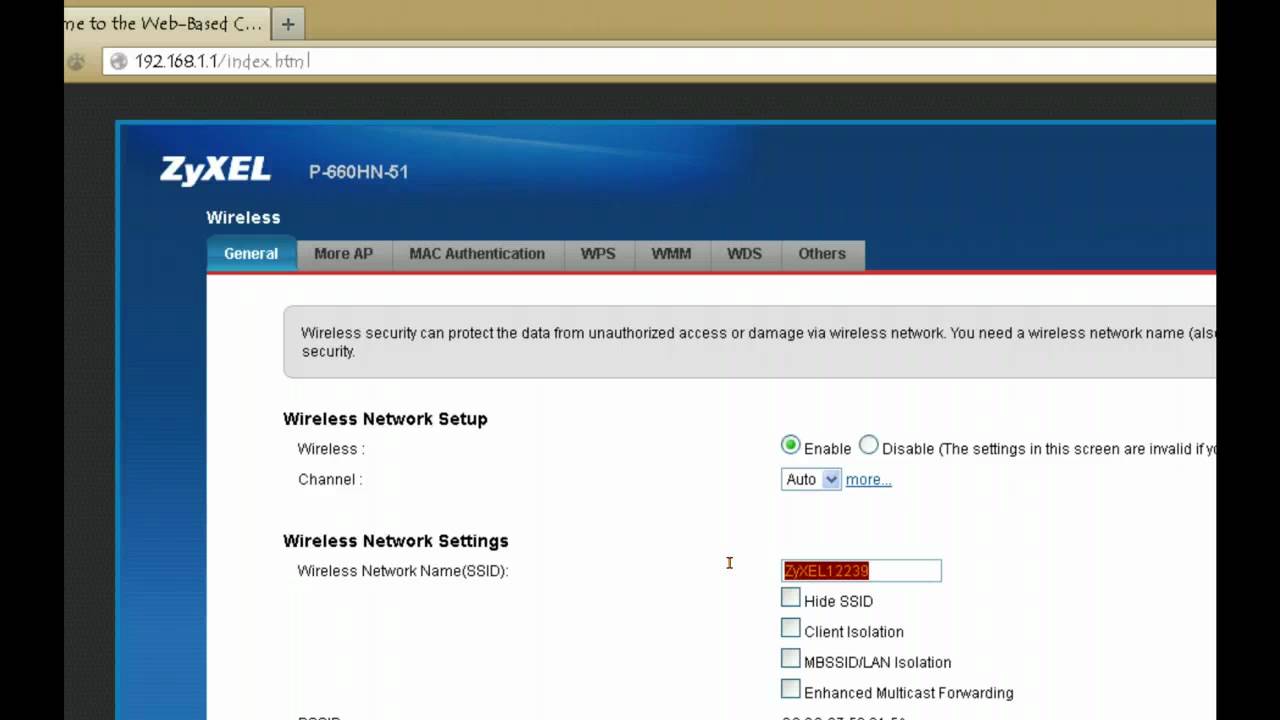Focus the address bar showing 192.168.1.1
1280x720 pixels.
tap(660, 61)
